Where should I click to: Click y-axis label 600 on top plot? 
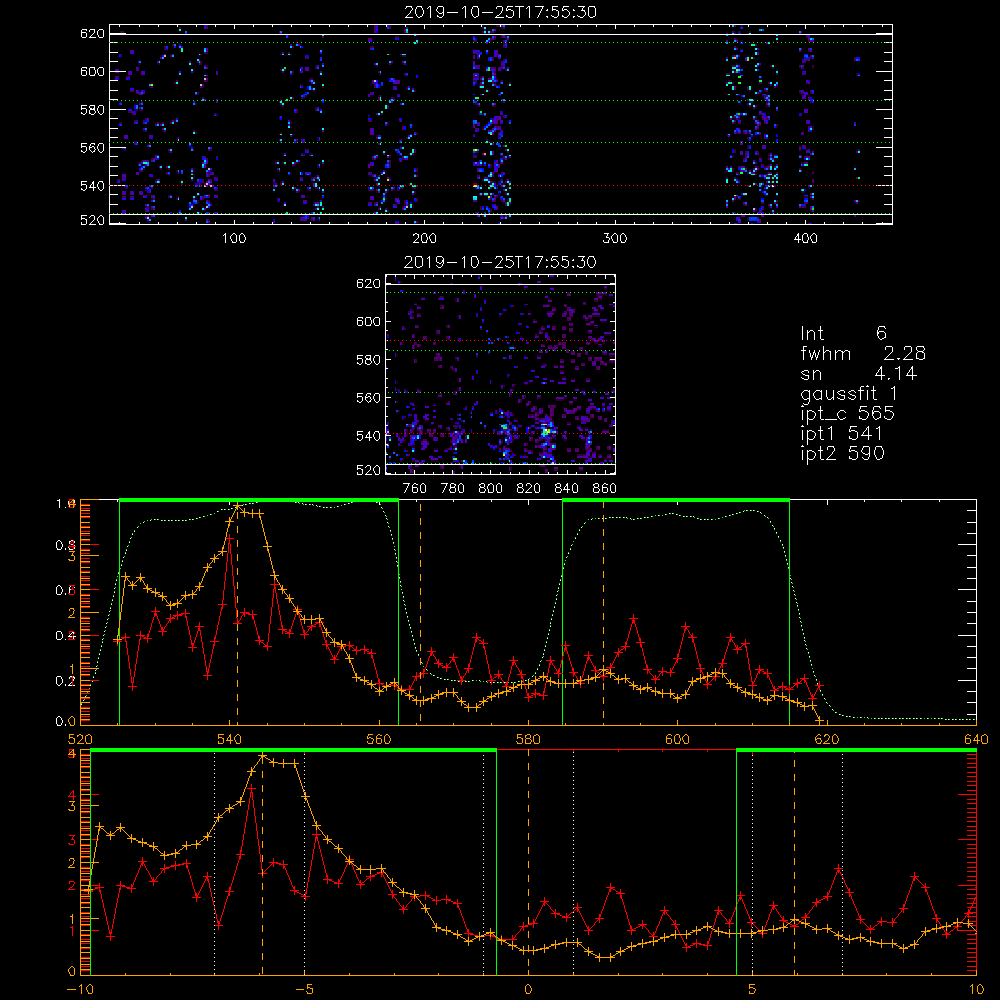click(92, 71)
